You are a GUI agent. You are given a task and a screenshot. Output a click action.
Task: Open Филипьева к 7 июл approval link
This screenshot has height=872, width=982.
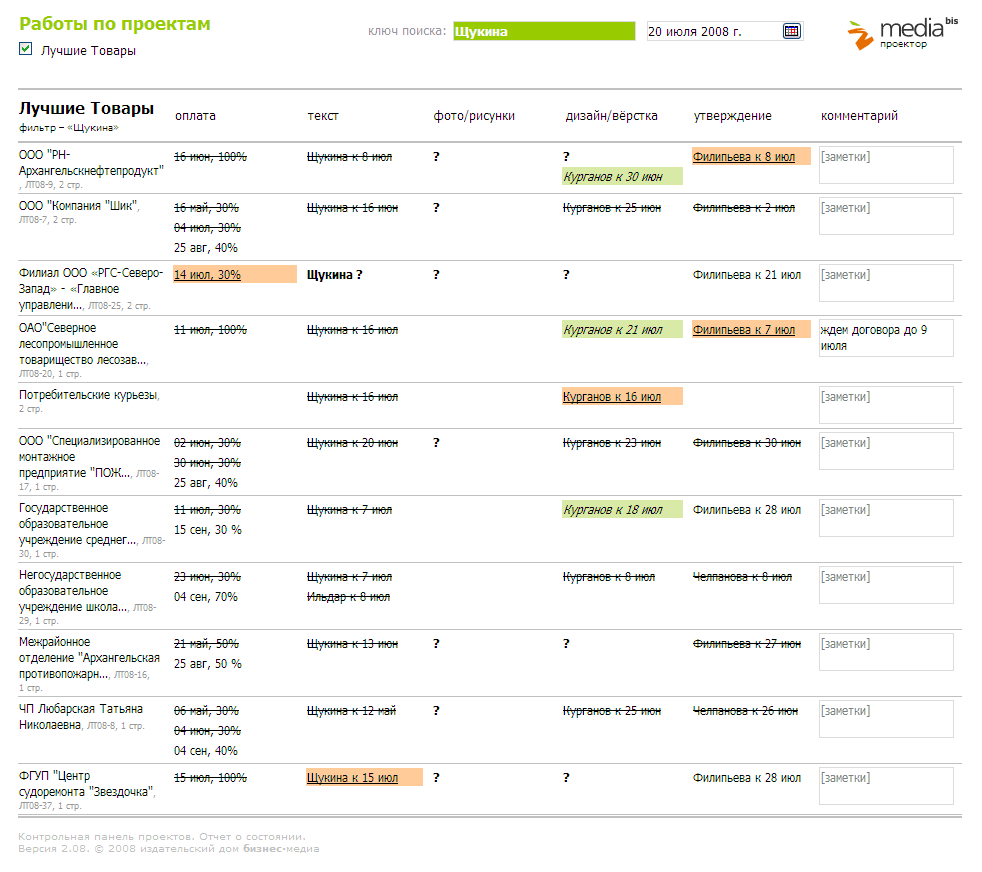tap(743, 330)
